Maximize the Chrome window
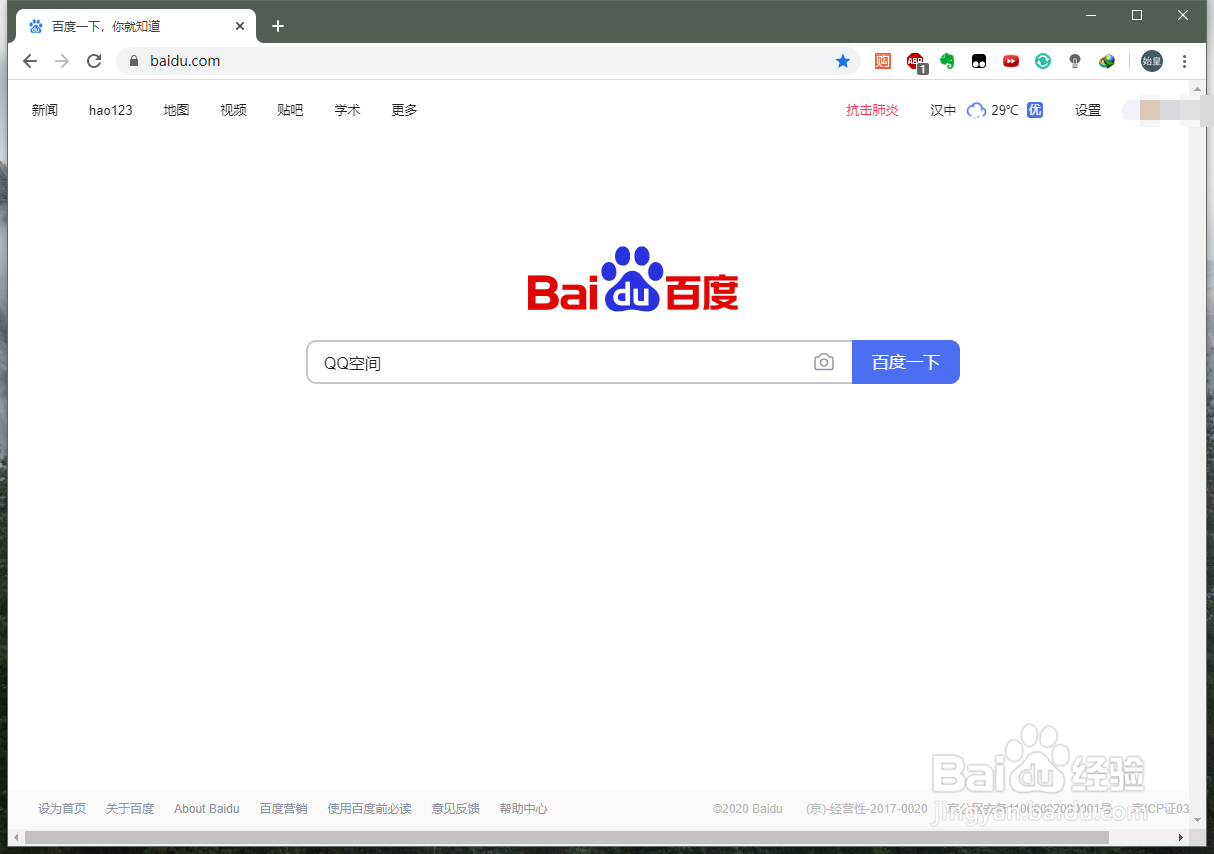Image resolution: width=1214 pixels, height=854 pixels. [x=1137, y=15]
